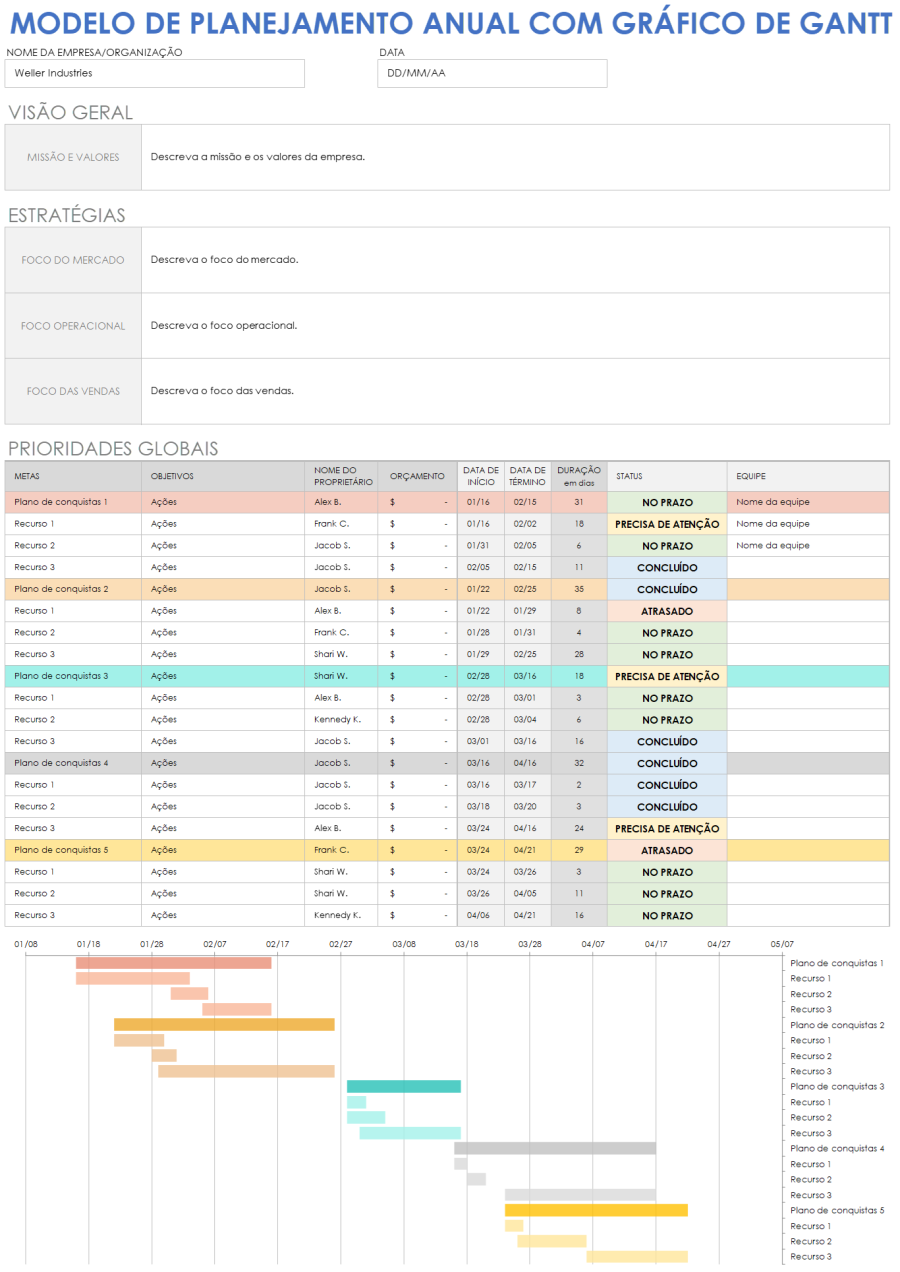This screenshot has height=1272, width=900.
Task: Select owner Shari W. in Plano de conquistas 3 row
Action: pos(333,676)
